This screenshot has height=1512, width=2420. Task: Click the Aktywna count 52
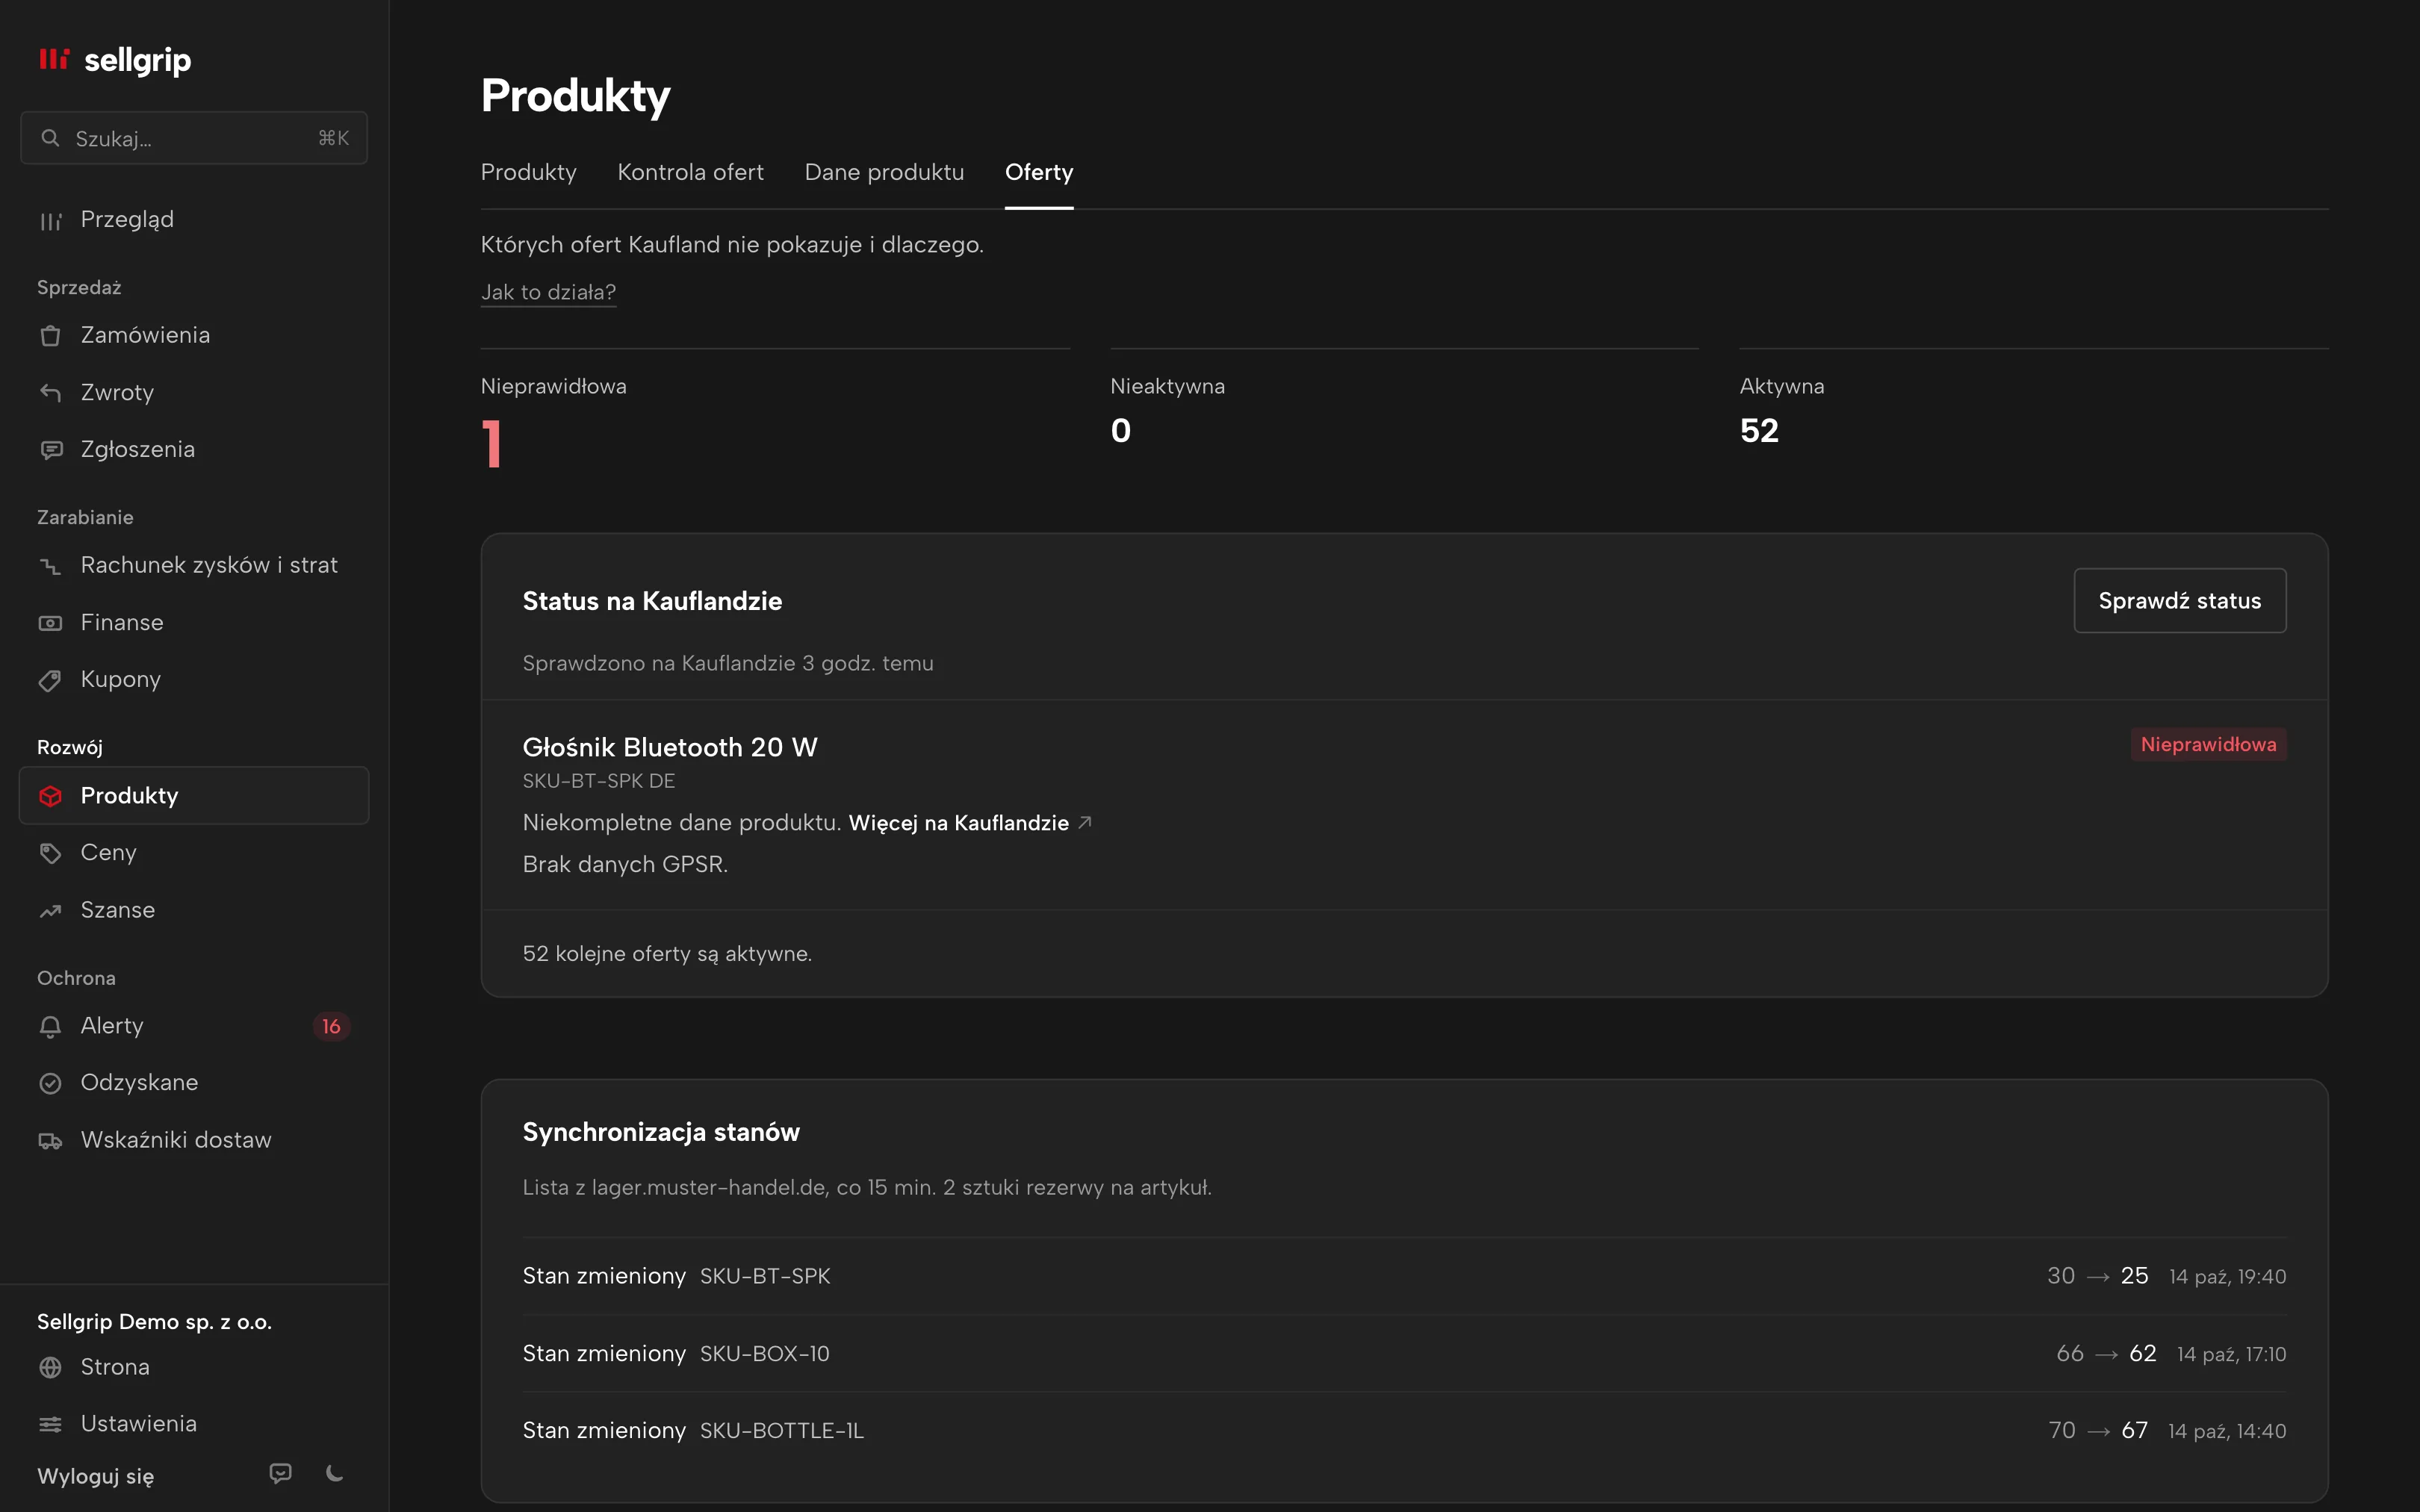(x=1759, y=431)
